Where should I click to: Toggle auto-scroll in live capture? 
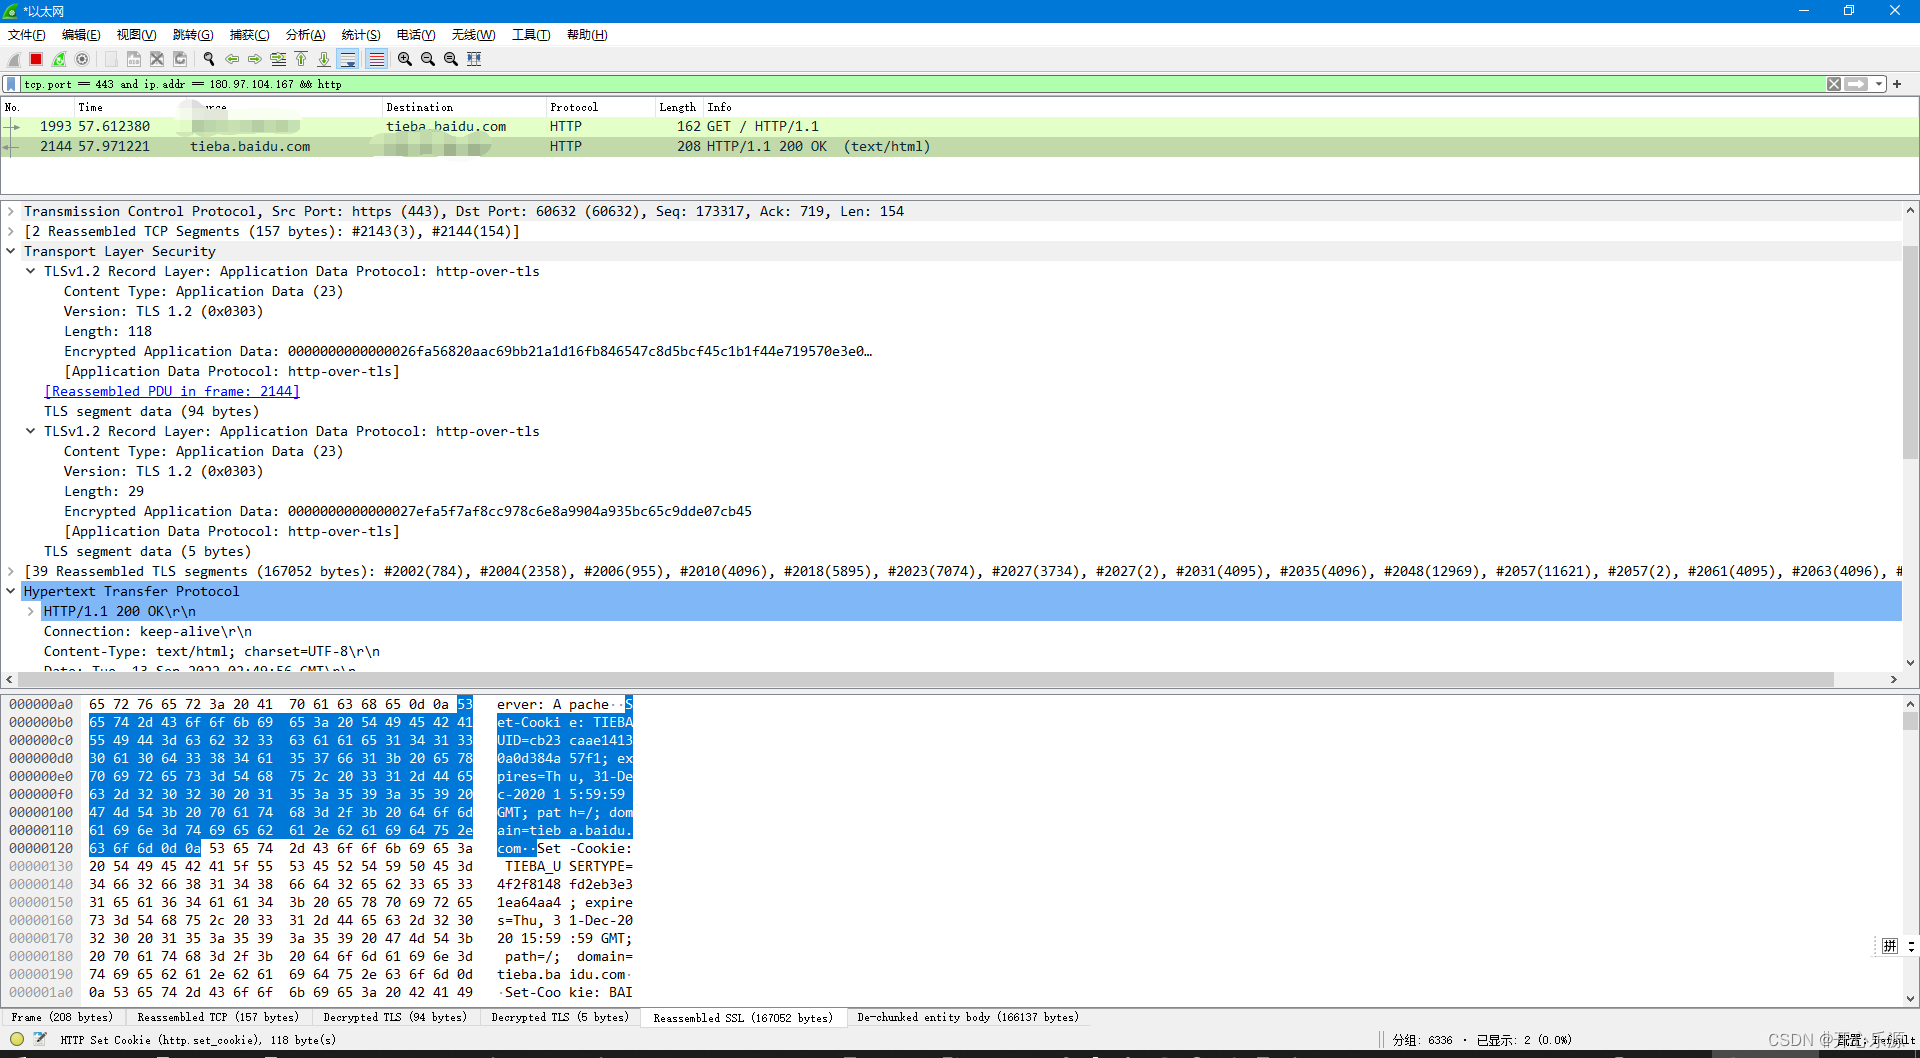click(x=348, y=59)
